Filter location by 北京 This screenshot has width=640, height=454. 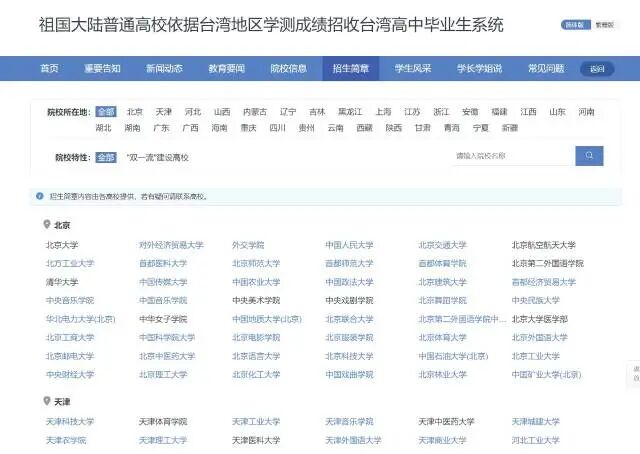click(135, 111)
